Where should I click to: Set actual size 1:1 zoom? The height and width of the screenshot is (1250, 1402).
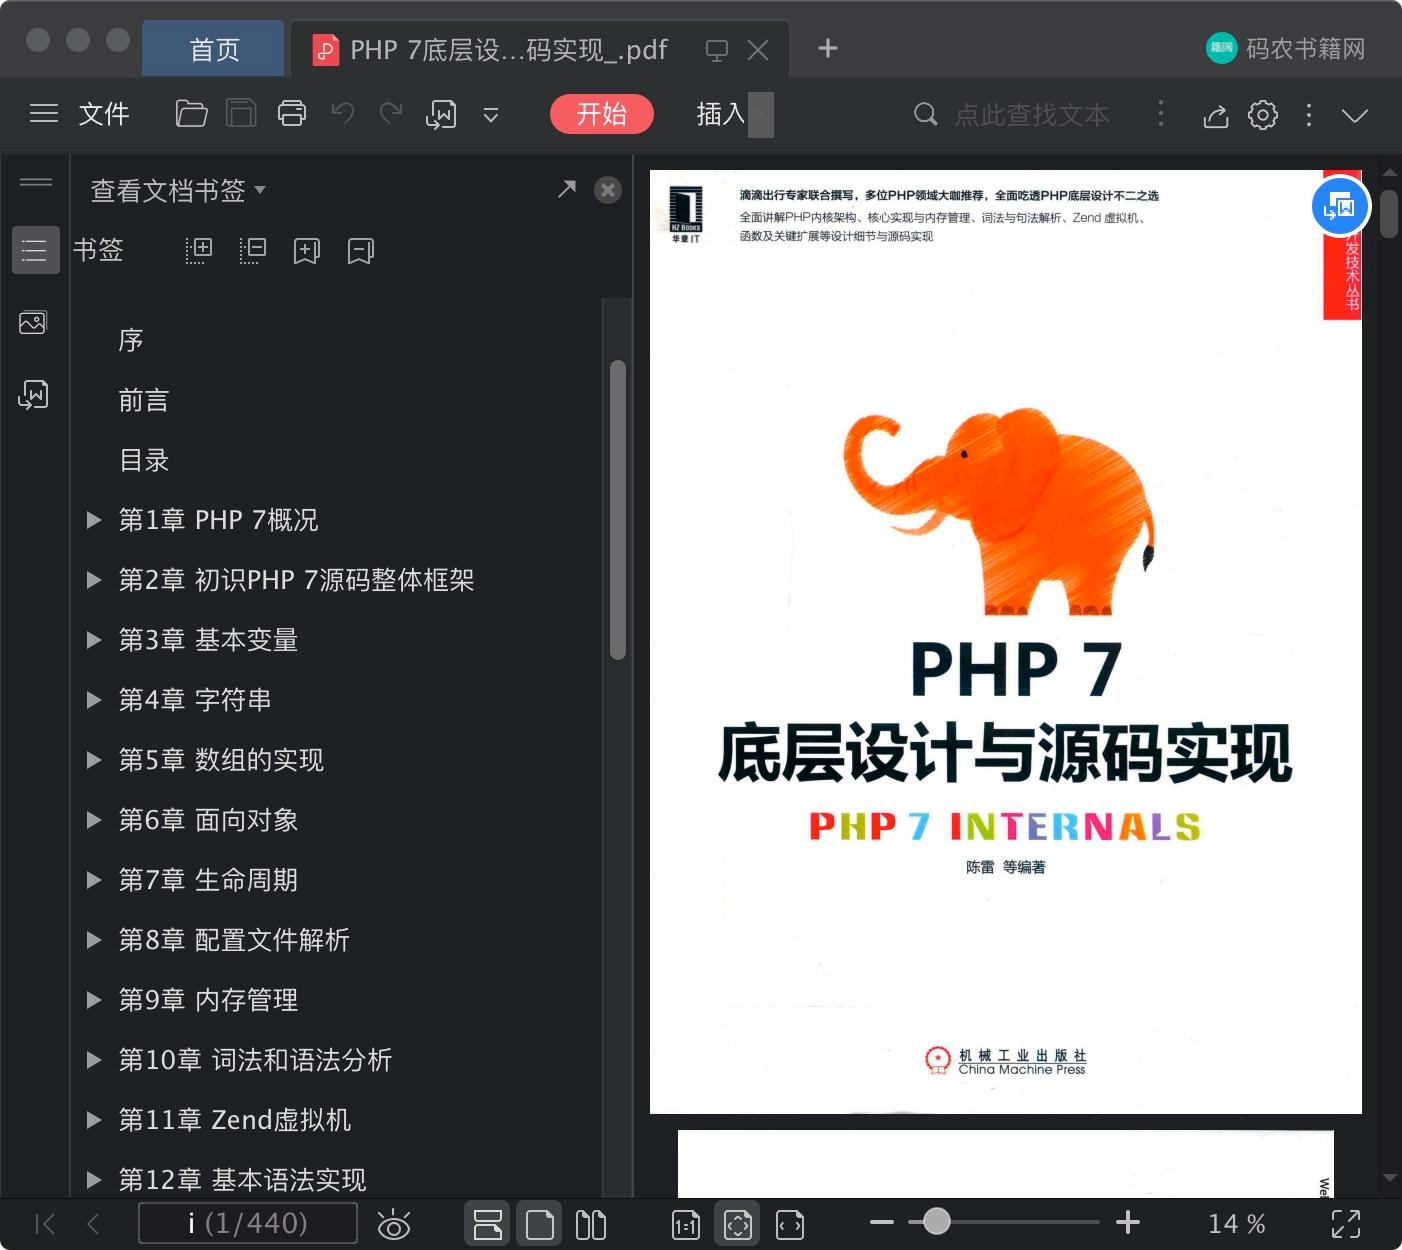click(x=686, y=1224)
